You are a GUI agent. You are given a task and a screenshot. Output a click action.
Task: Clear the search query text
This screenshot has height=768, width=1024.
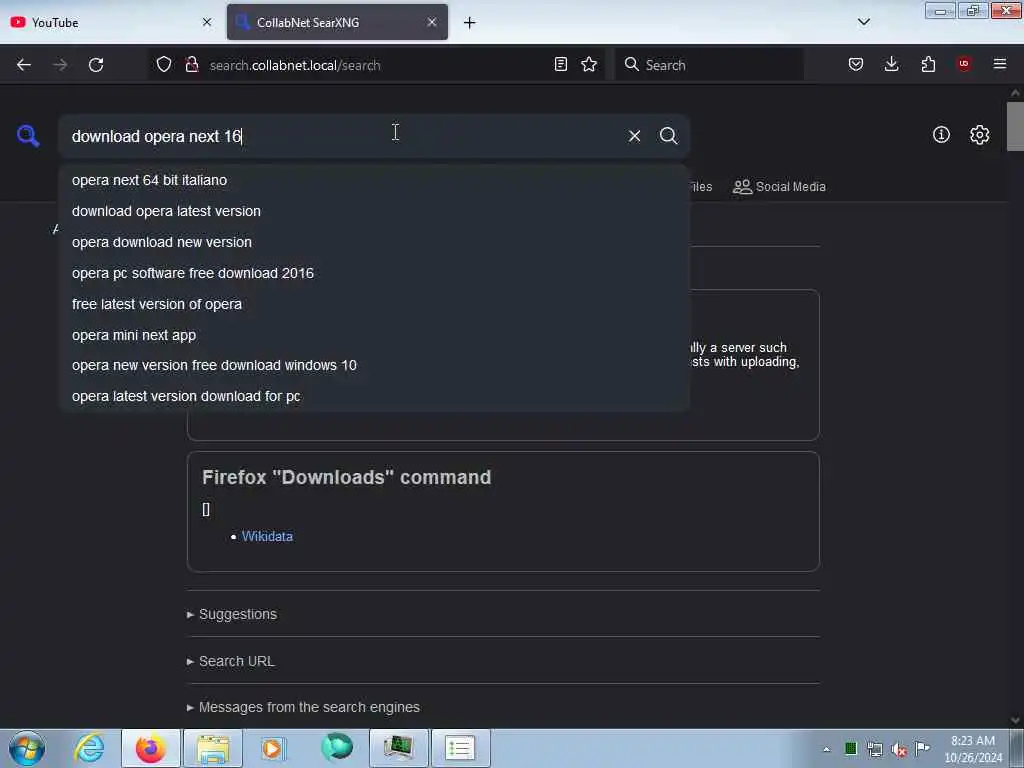pyautogui.click(x=634, y=136)
